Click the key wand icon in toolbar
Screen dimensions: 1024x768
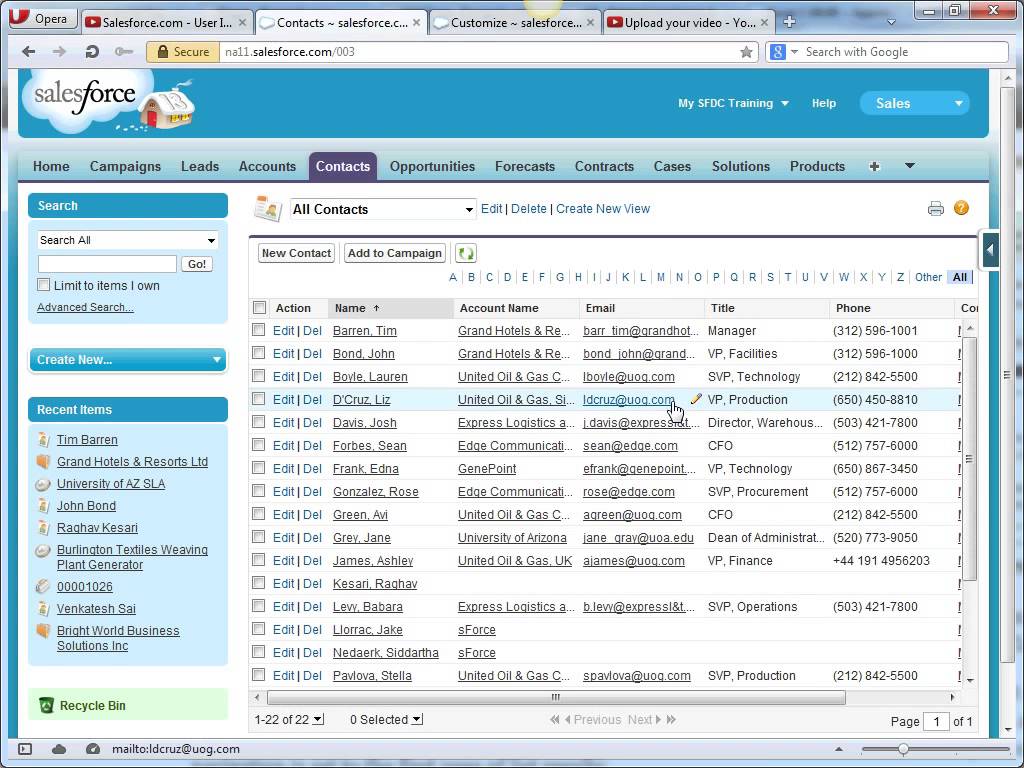(123, 52)
